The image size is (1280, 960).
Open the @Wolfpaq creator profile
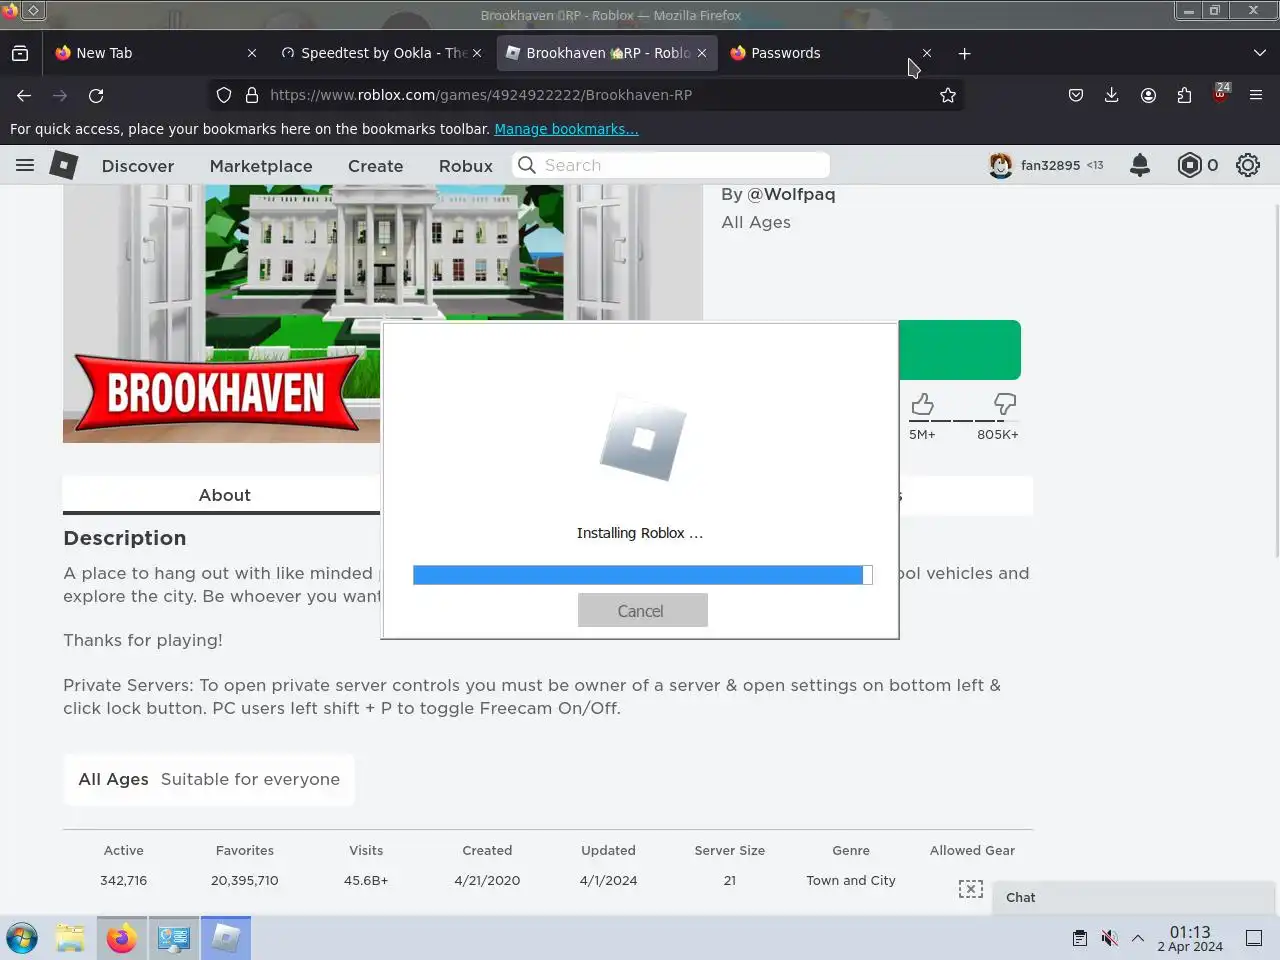(x=791, y=194)
